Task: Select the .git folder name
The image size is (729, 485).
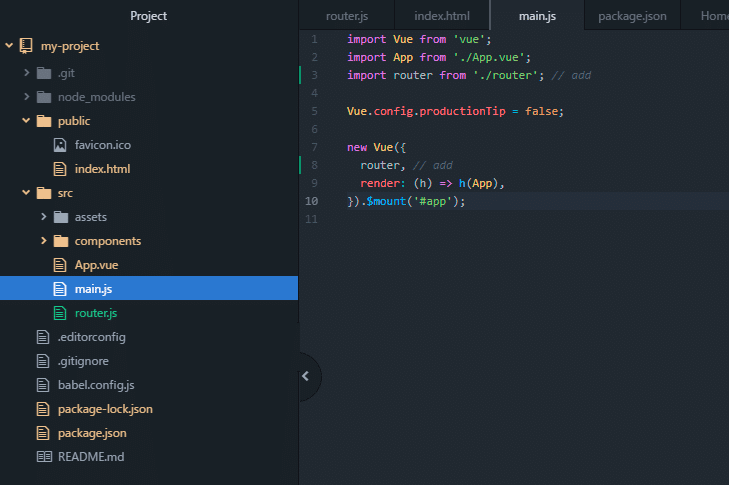Action: pos(66,73)
